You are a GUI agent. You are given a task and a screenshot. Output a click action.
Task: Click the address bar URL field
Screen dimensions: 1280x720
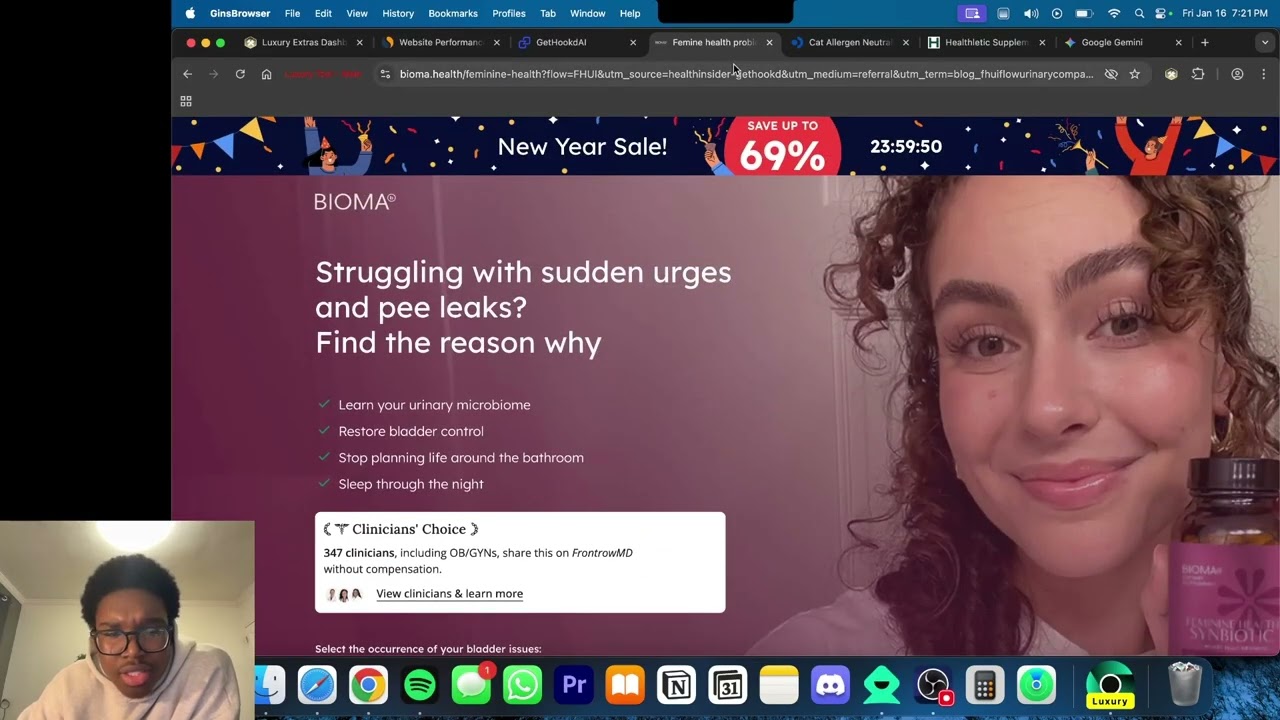(x=745, y=74)
